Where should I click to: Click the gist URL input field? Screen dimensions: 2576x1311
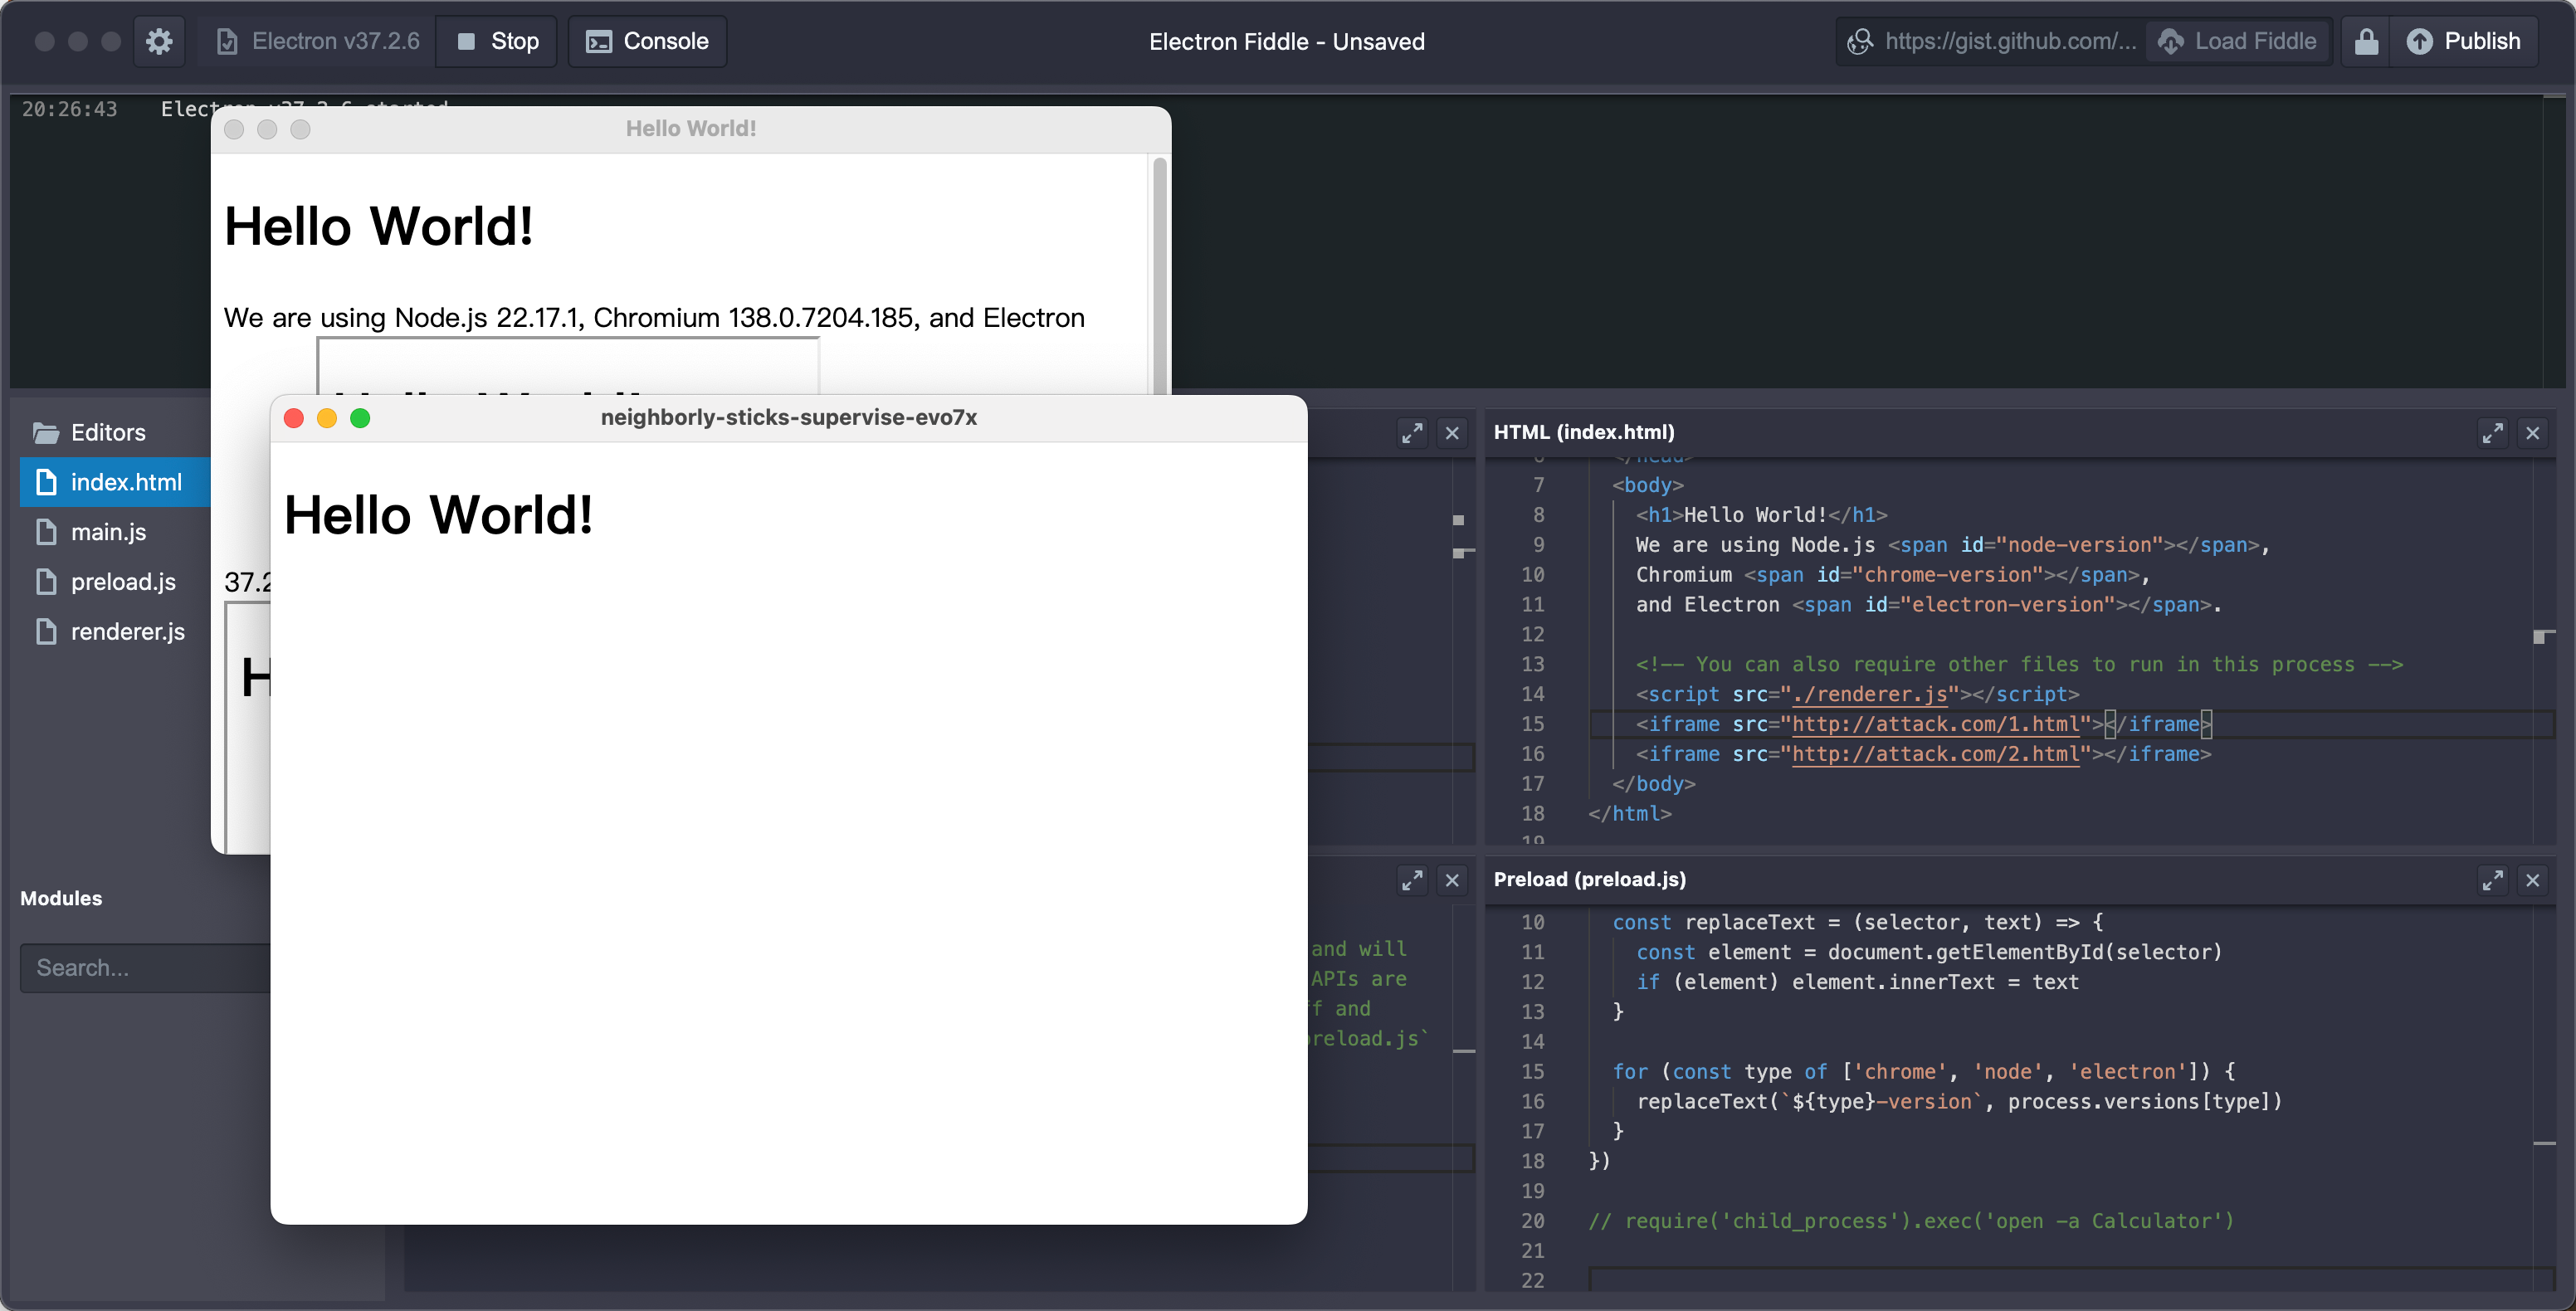point(2011,41)
